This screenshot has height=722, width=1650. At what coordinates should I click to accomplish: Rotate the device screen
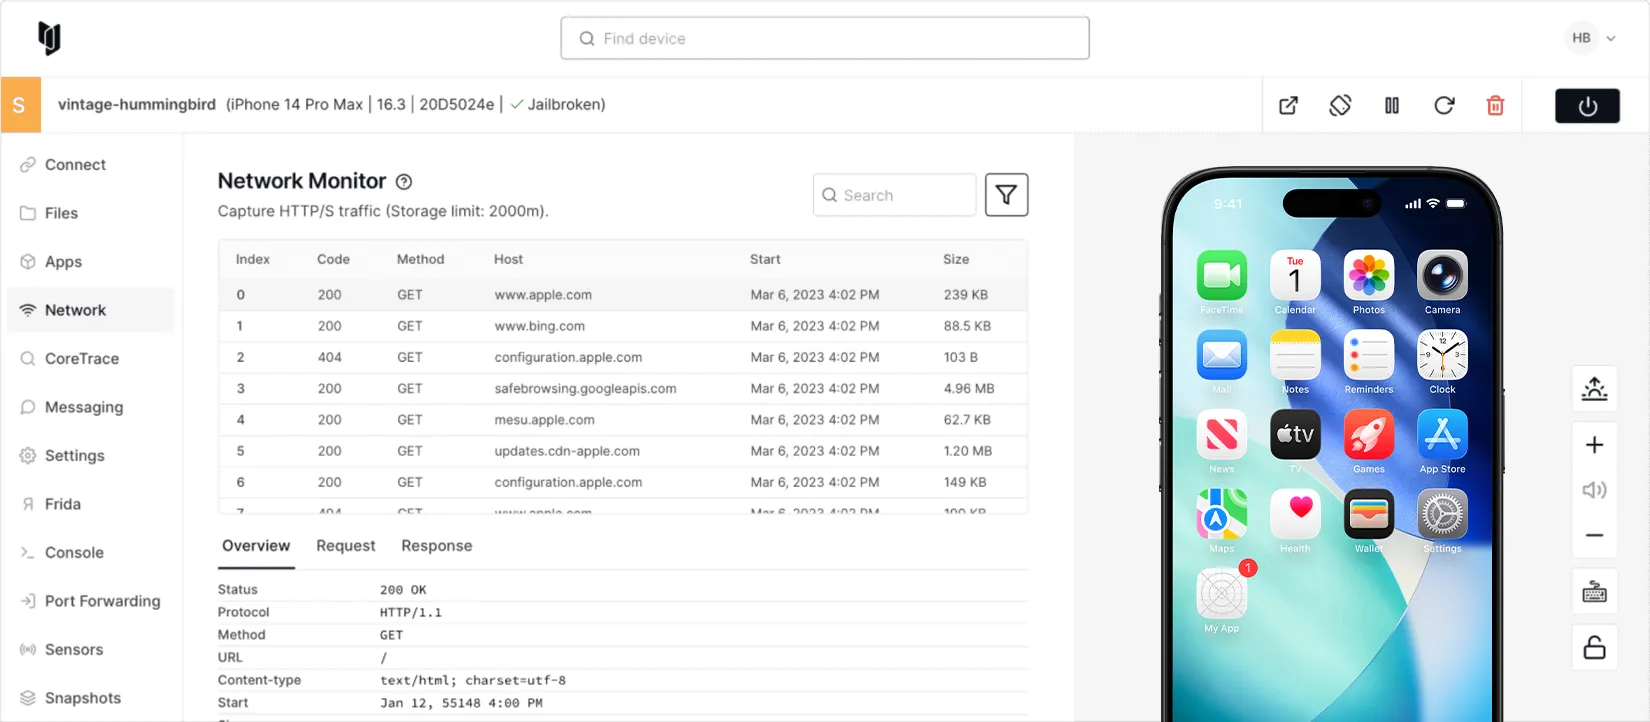click(1340, 105)
